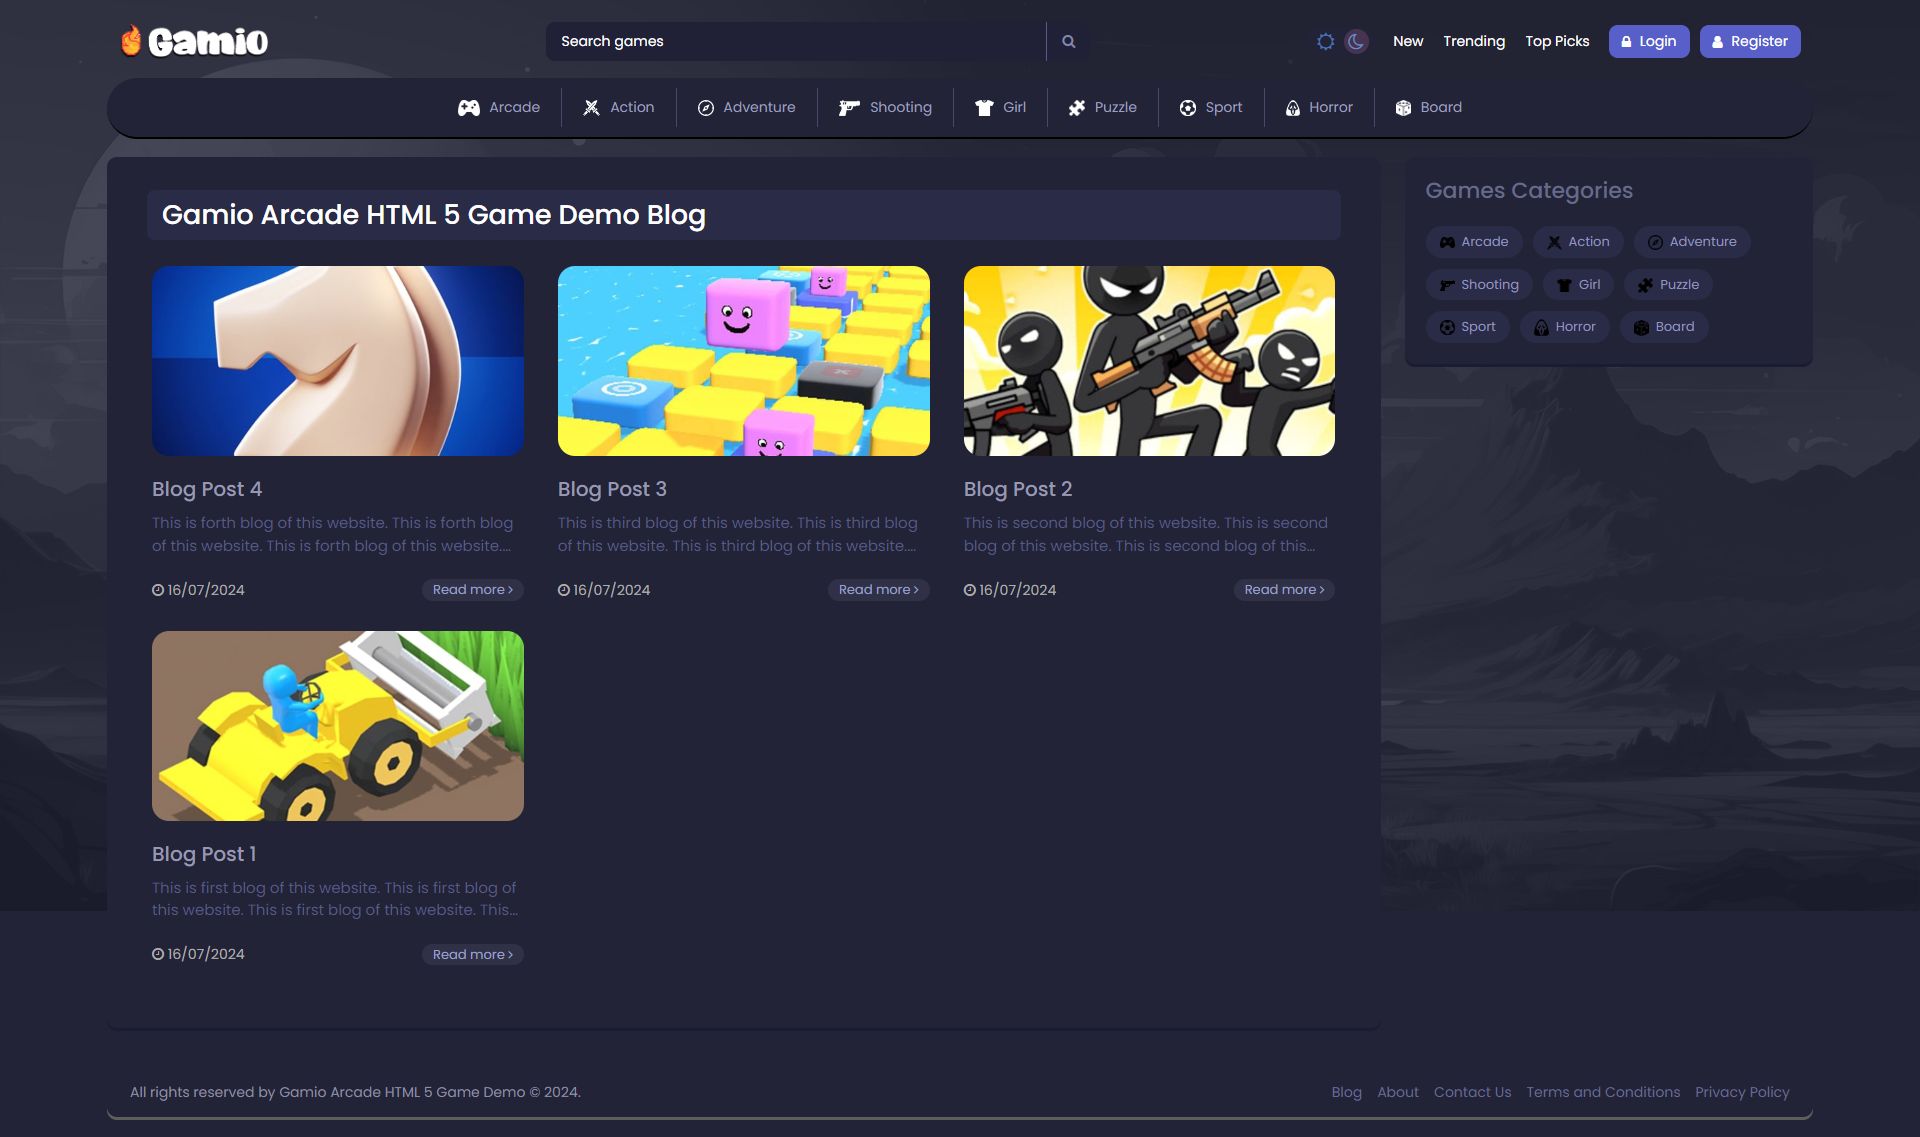Open the Top Picks menu item
Viewport: 1920px width, 1137px height.
[1556, 41]
